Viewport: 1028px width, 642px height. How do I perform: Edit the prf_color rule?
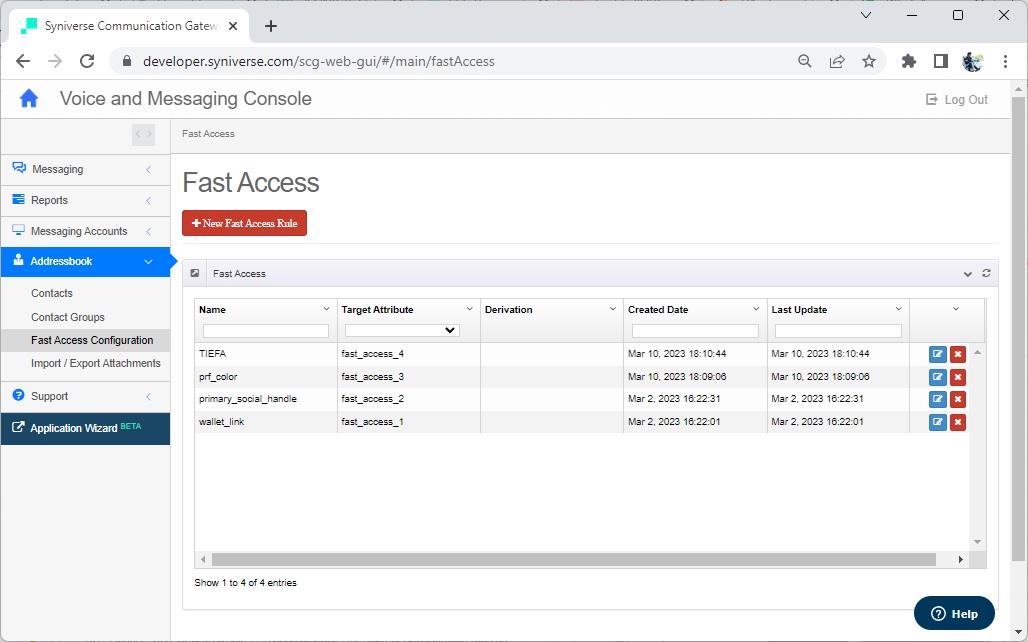pyautogui.click(x=938, y=377)
